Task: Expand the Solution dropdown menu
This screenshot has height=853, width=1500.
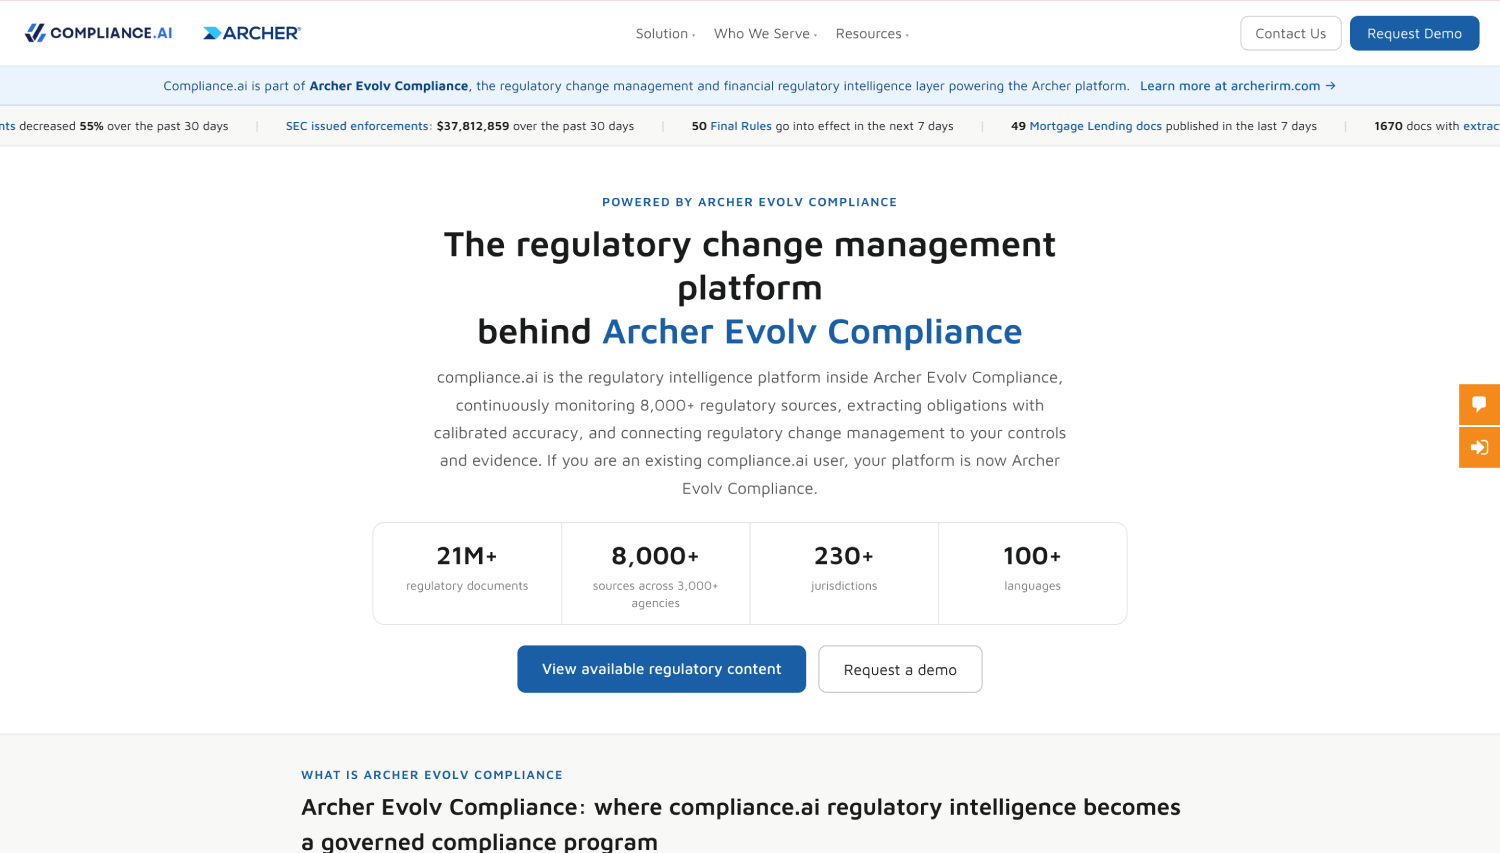Action: pyautogui.click(x=665, y=34)
